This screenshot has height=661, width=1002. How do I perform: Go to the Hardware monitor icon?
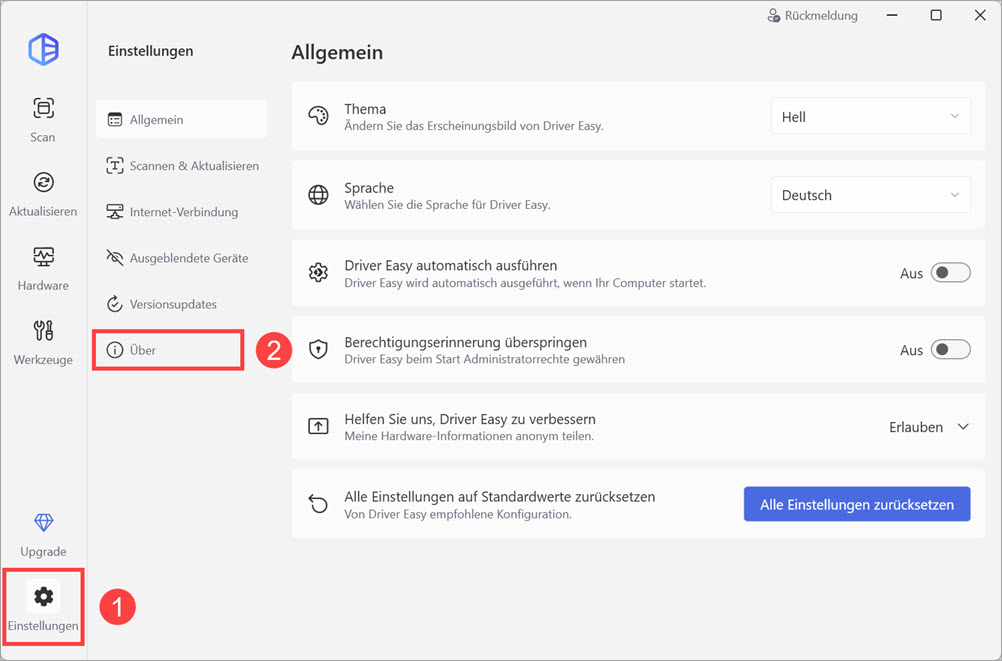[43, 256]
